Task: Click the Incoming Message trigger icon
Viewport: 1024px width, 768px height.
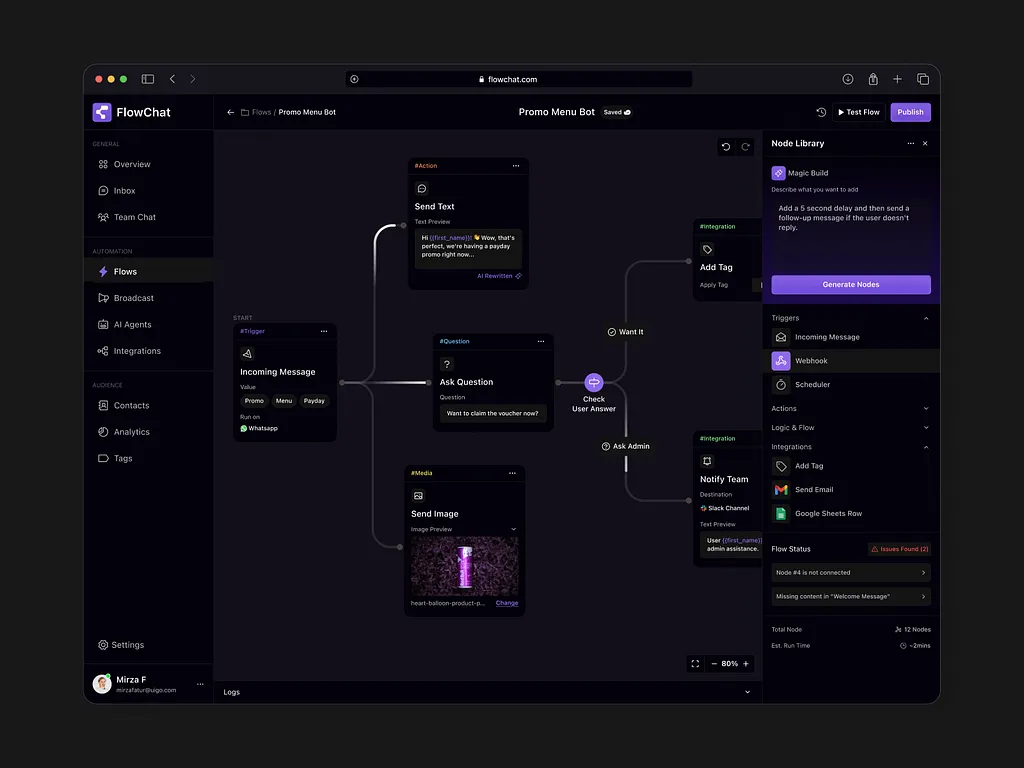Action: (781, 337)
